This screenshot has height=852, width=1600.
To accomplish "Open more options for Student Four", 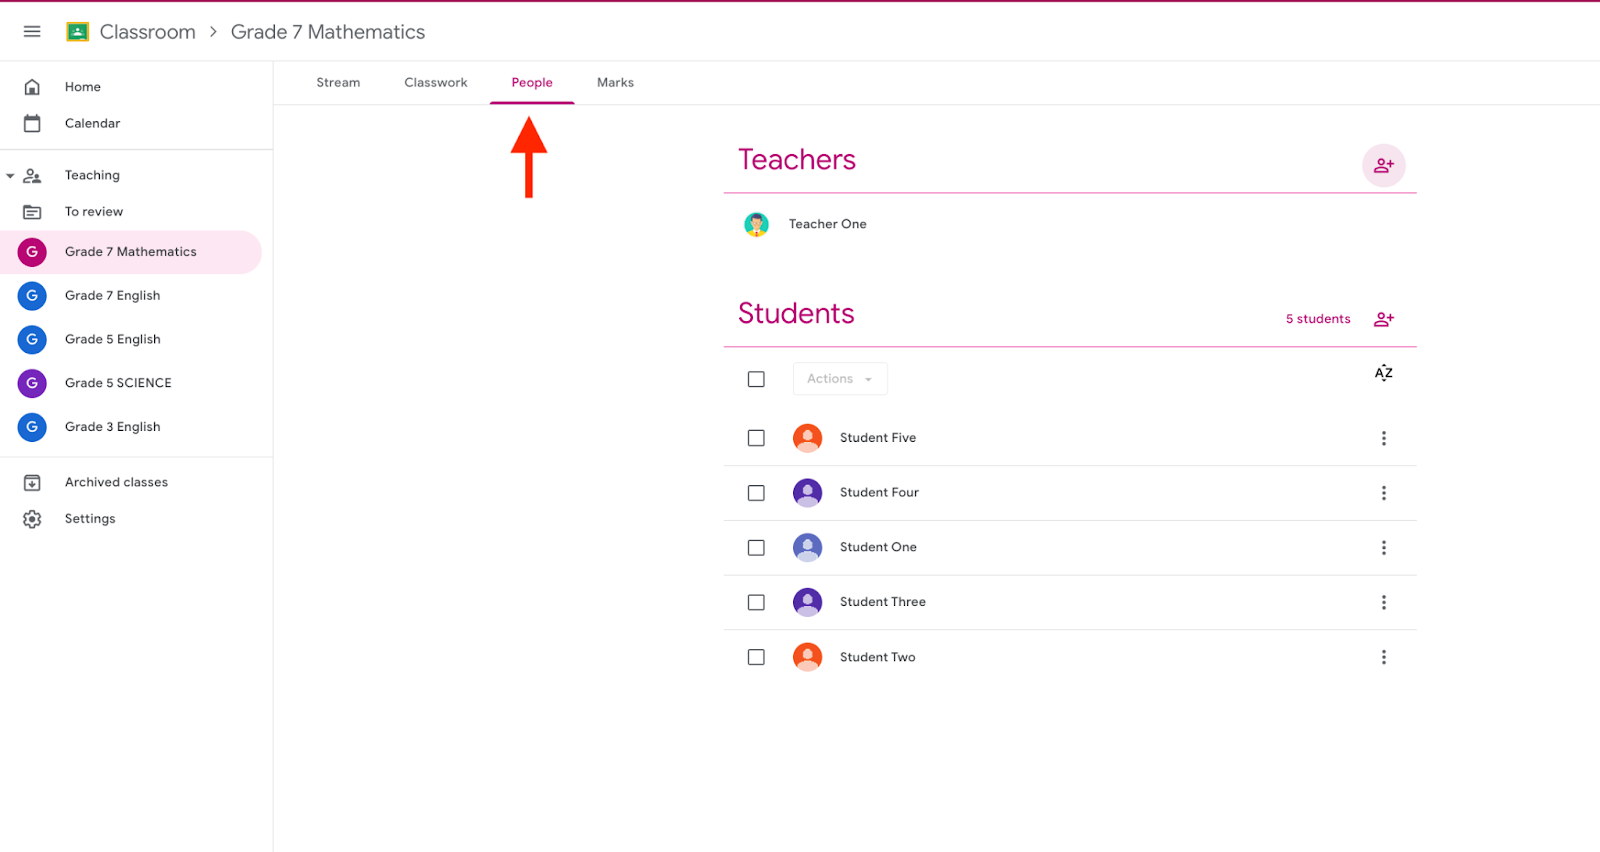I will (x=1384, y=493).
